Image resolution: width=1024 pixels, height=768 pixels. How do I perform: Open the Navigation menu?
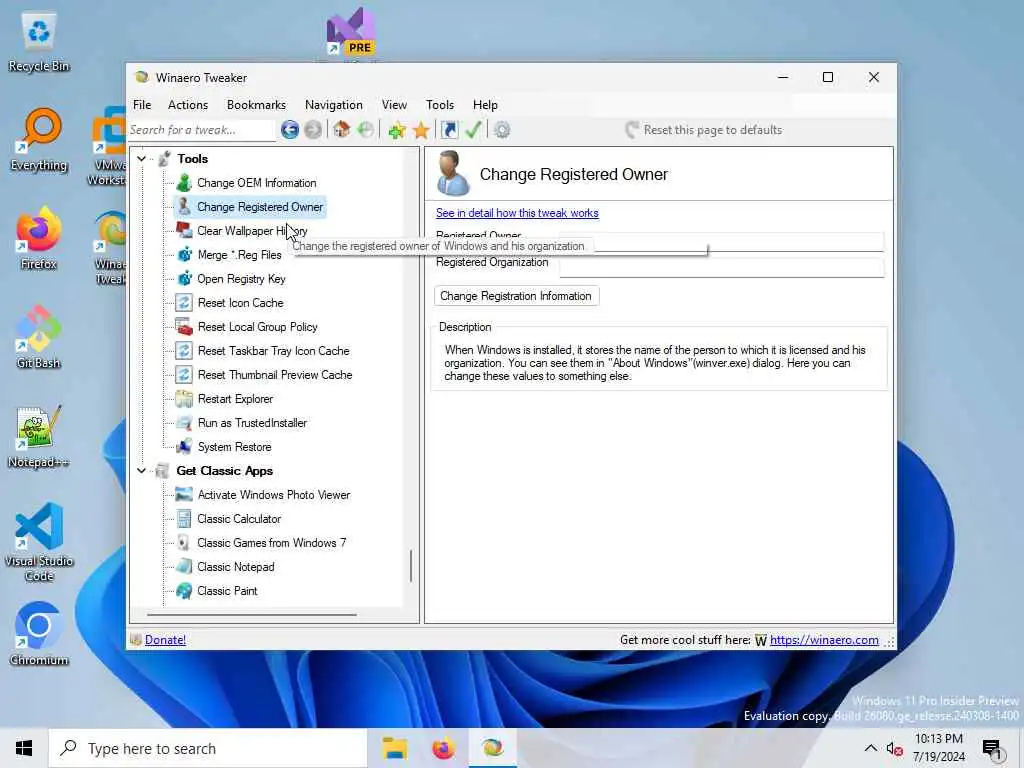click(x=334, y=105)
